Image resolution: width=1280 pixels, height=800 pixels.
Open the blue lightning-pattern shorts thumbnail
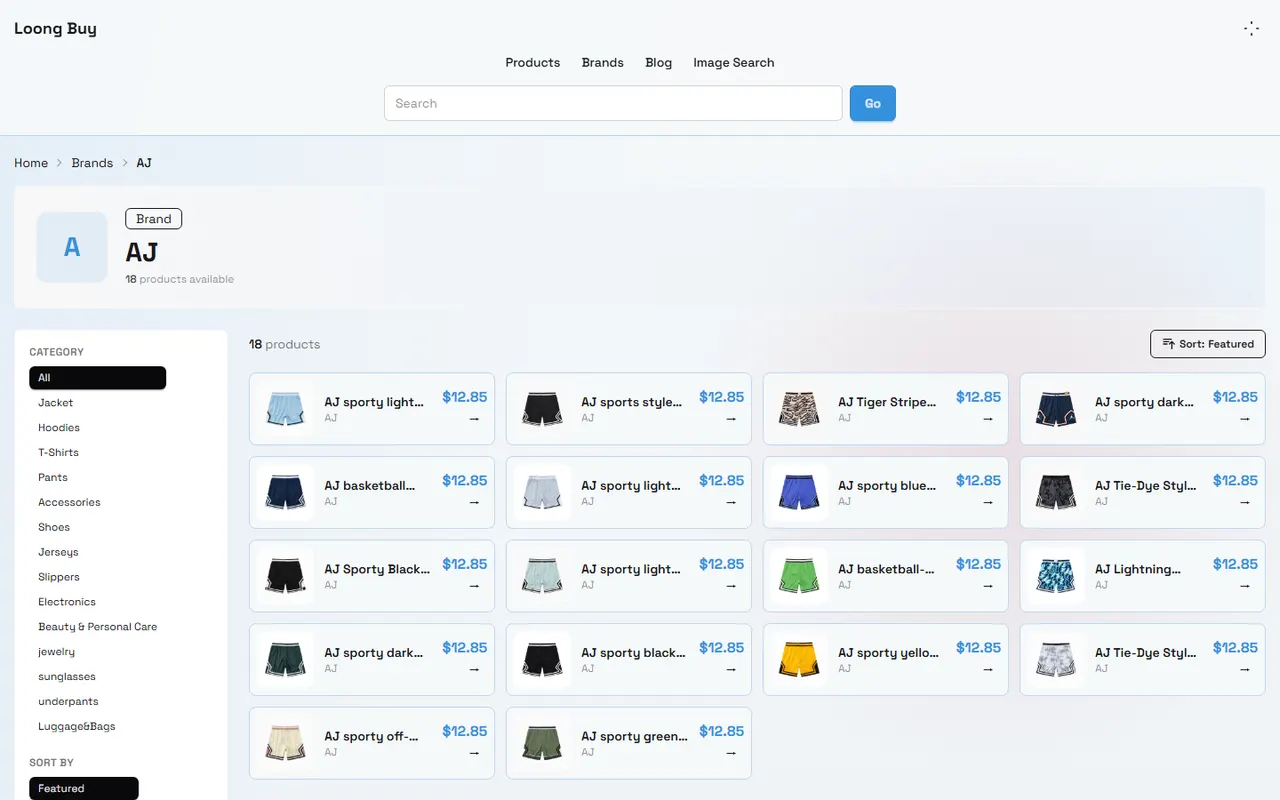1056,576
